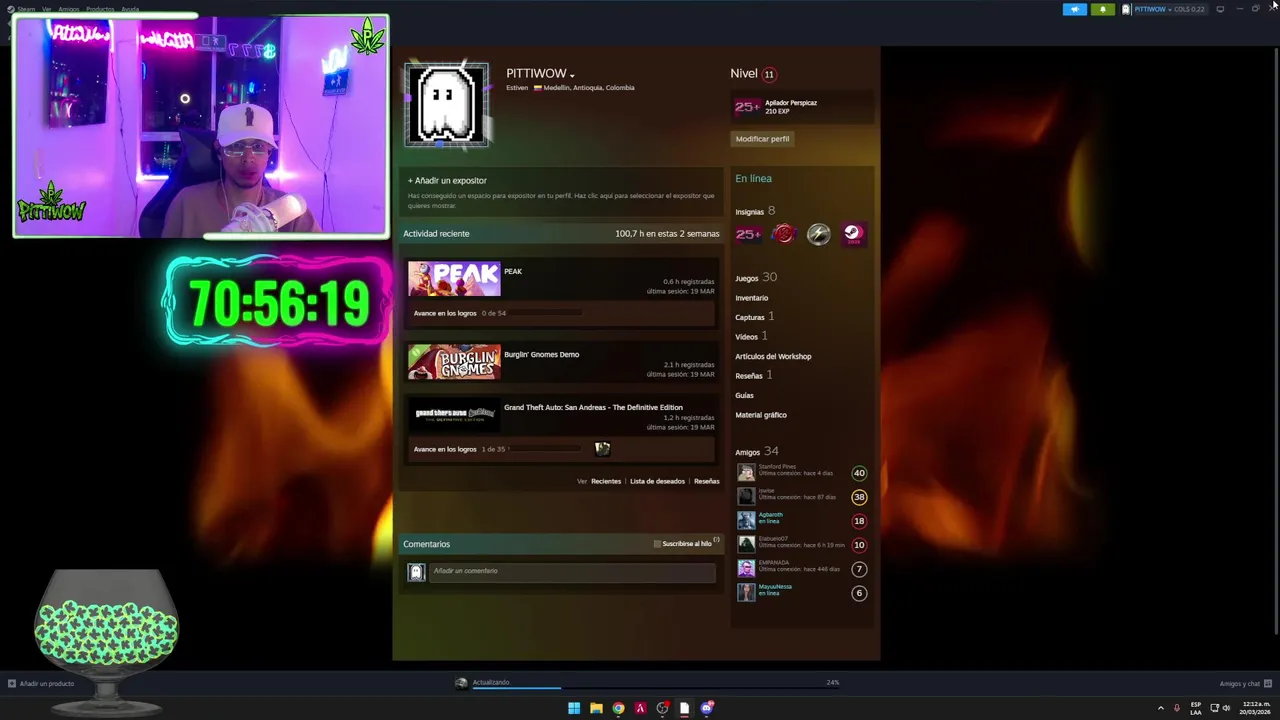The height and width of the screenshot is (720, 1280).
Task: Open the Recientes link
Action: [x=606, y=482]
